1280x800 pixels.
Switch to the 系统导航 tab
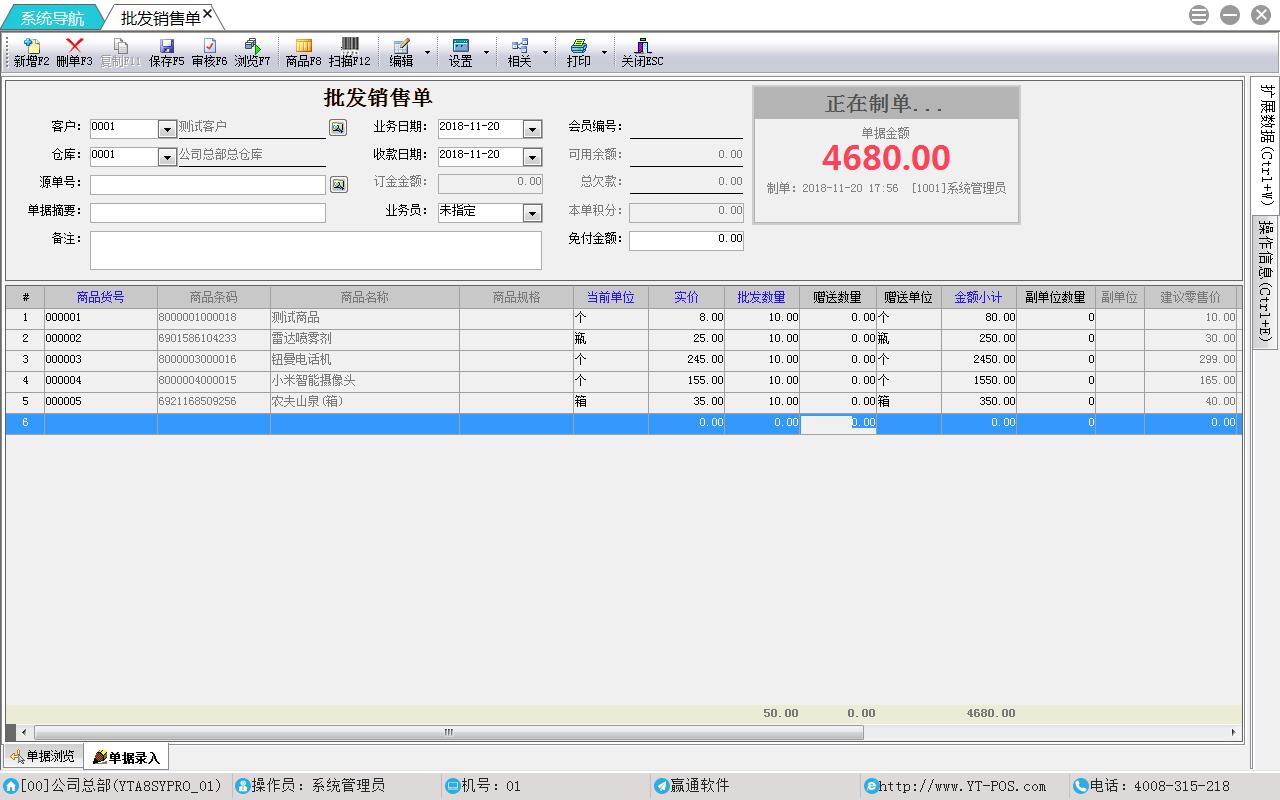(x=52, y=18)
